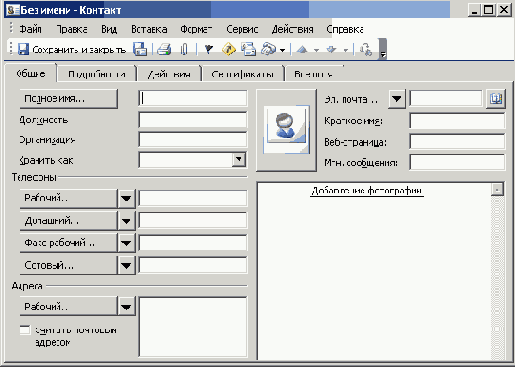Open dropdown arrow next to Домашний phone

[126, 221]
